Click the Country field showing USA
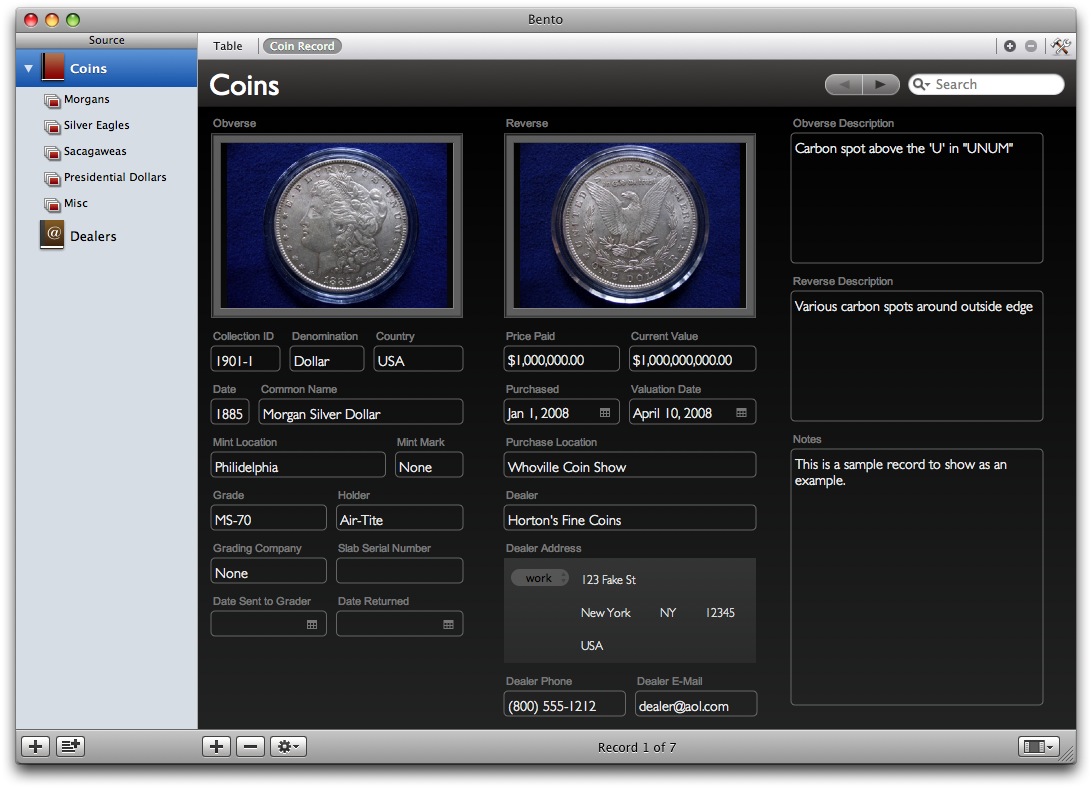 point(418,360)
